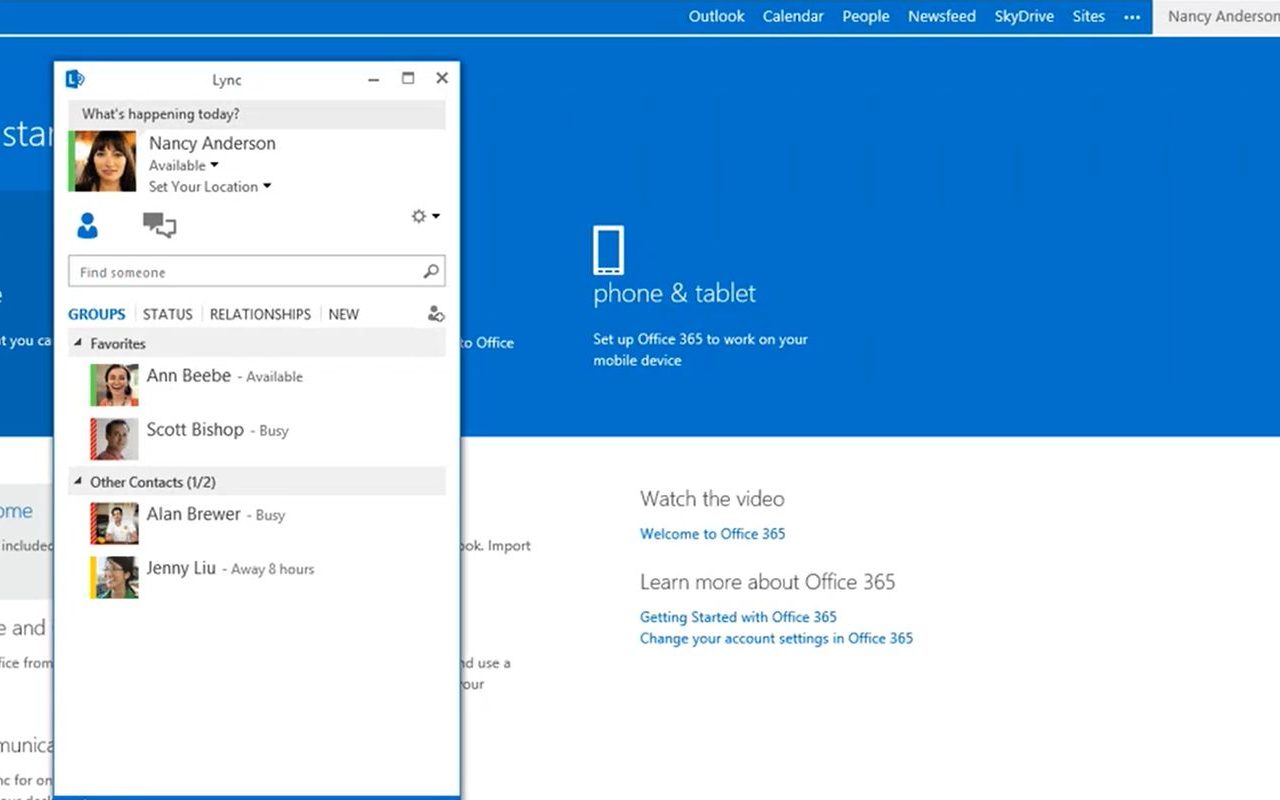Image resolution: width=1280 pixels, height=800 pixels.
Task: Collapse the Favorites group
Action: coord(79,343)
